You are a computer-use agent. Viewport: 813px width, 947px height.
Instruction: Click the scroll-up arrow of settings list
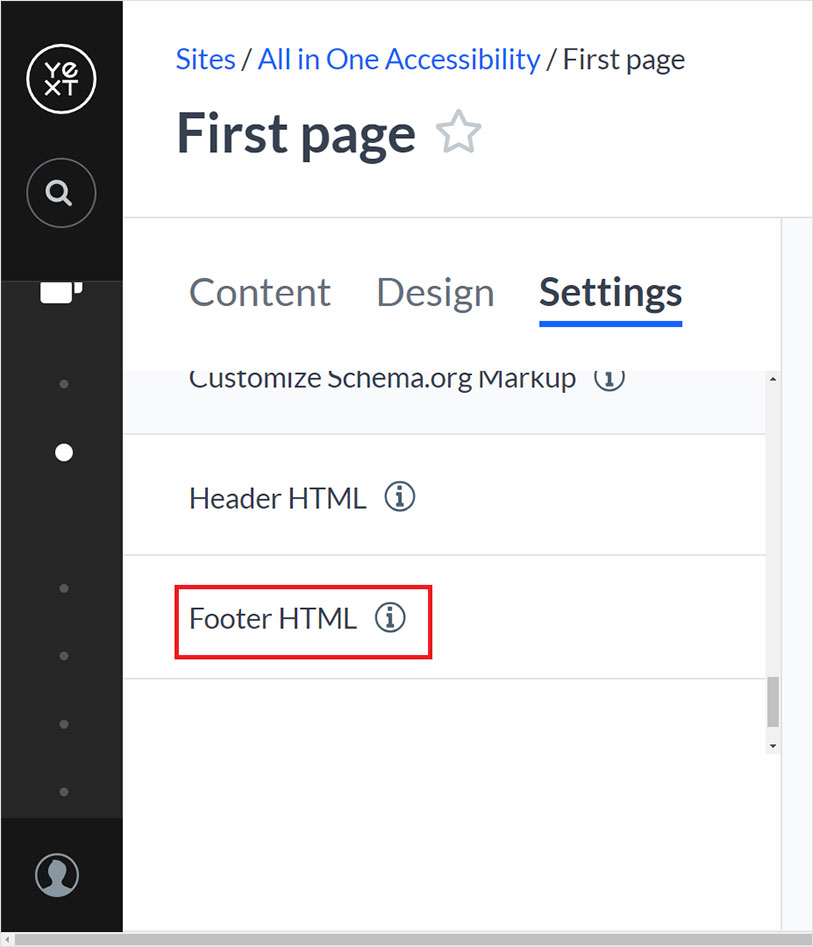point(772,380)
